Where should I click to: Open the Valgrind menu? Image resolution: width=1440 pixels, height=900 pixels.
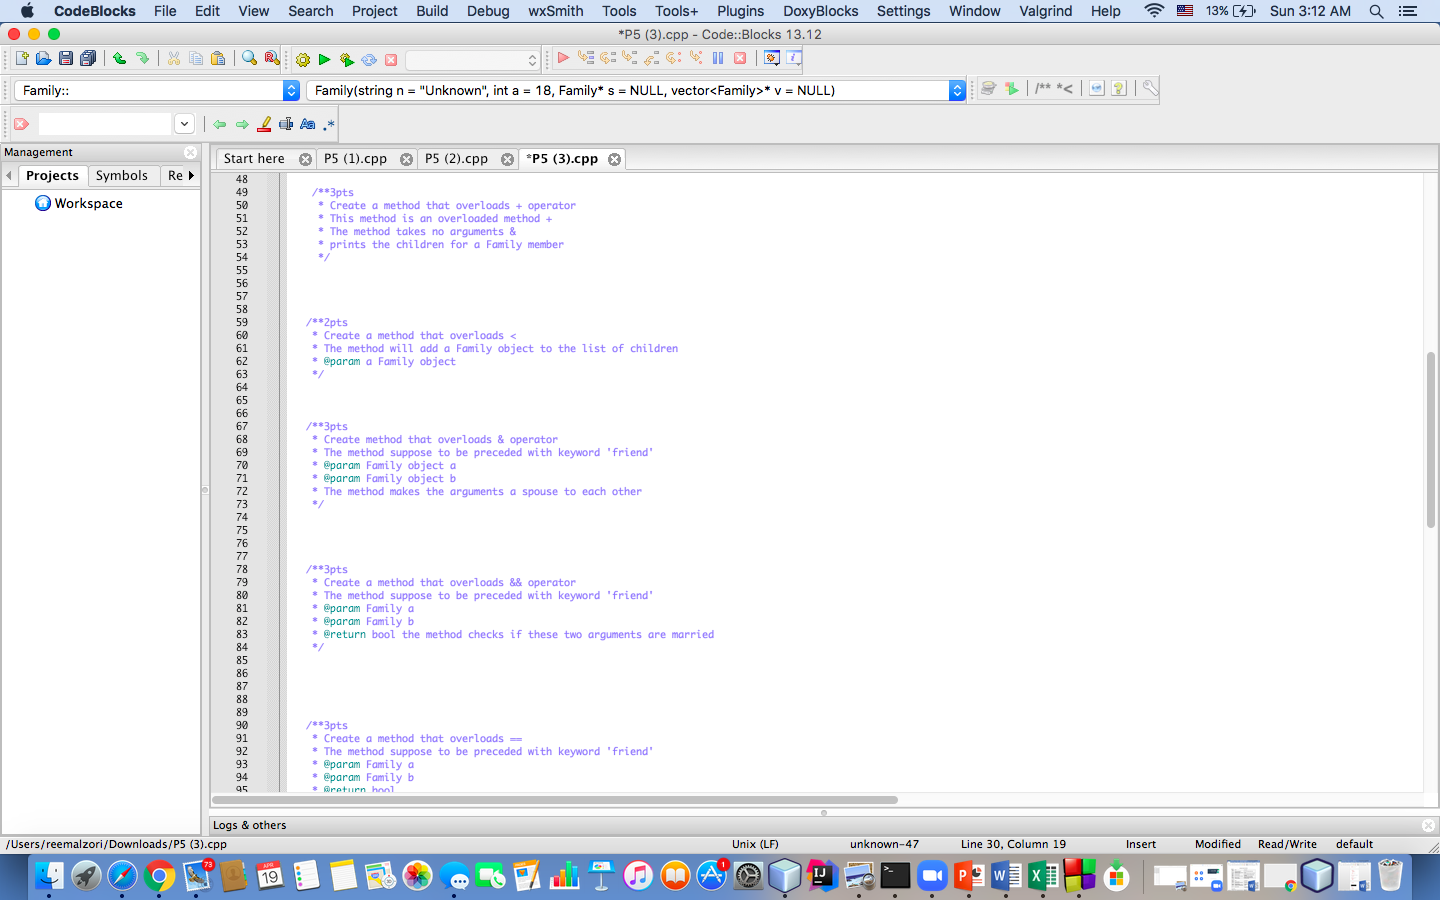click(1046, 11)
